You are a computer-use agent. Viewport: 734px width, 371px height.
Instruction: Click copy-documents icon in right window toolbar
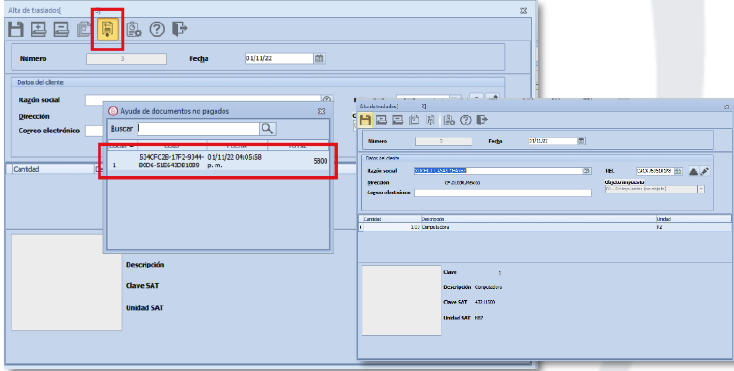tap(414, 120)
